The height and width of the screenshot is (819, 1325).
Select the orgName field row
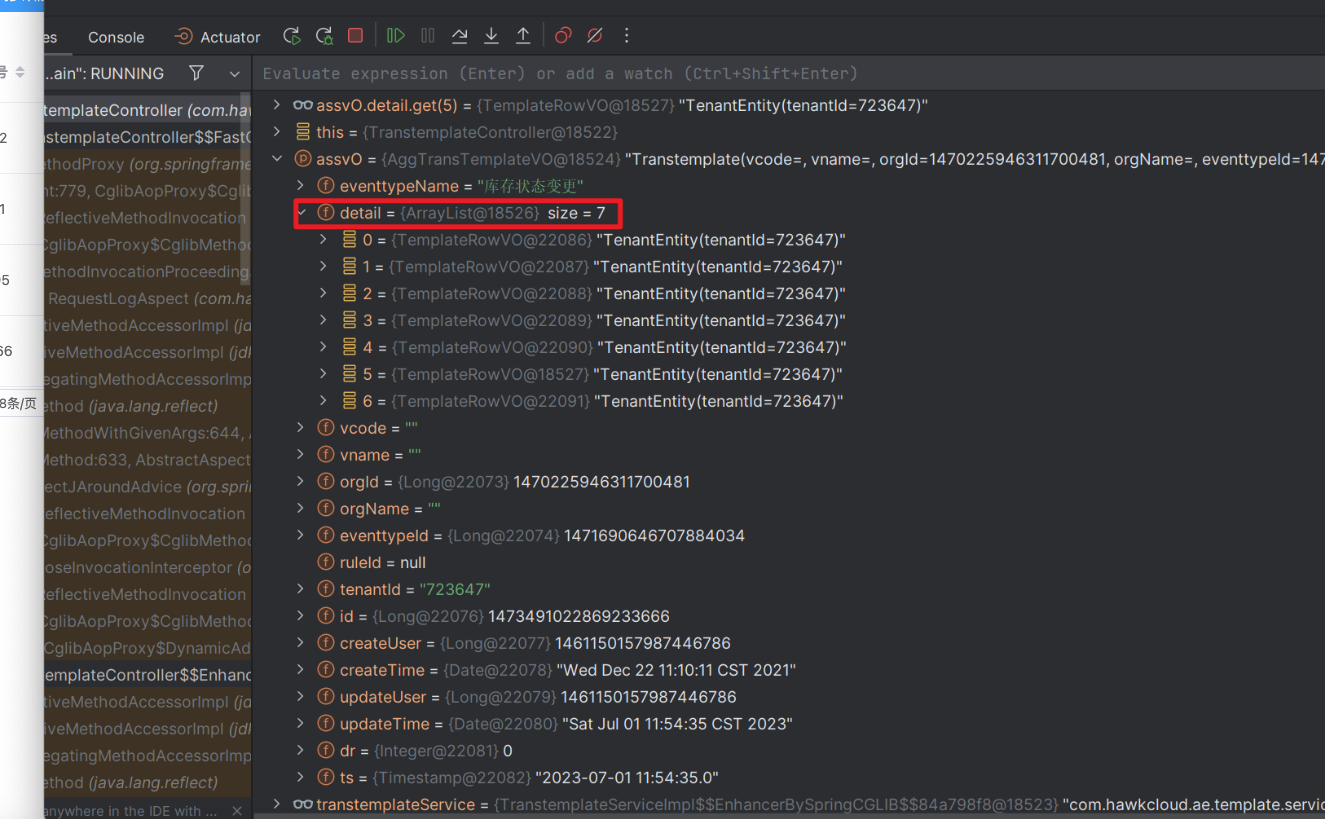(790, 509)
